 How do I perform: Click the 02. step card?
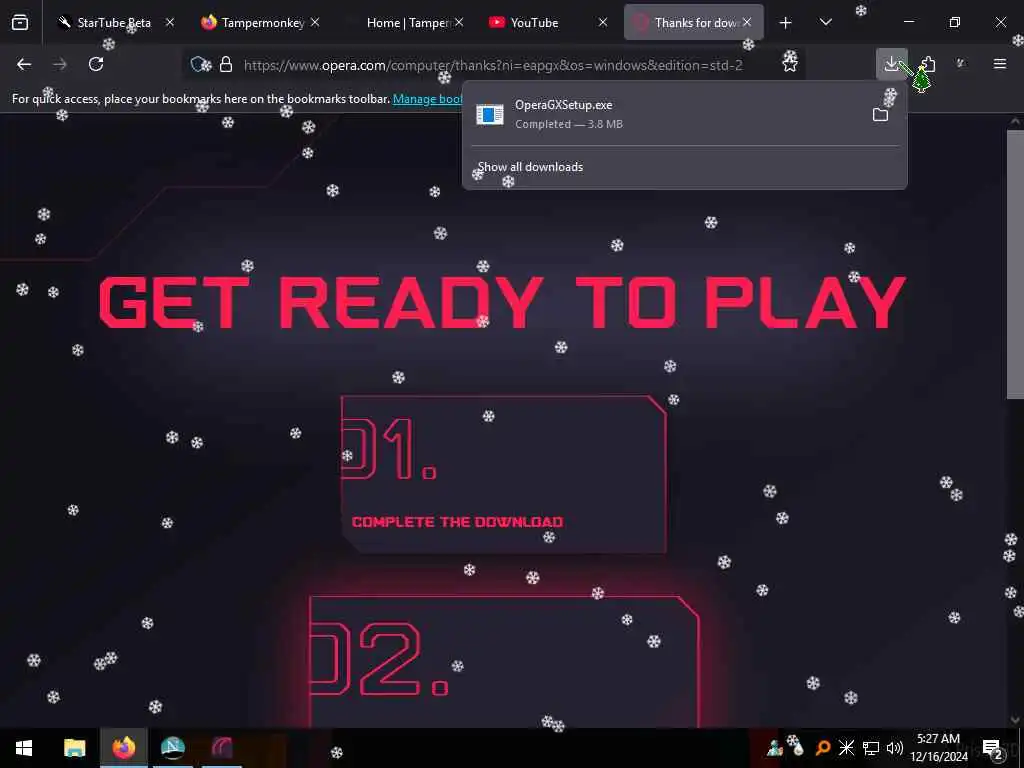pos(504,662)
